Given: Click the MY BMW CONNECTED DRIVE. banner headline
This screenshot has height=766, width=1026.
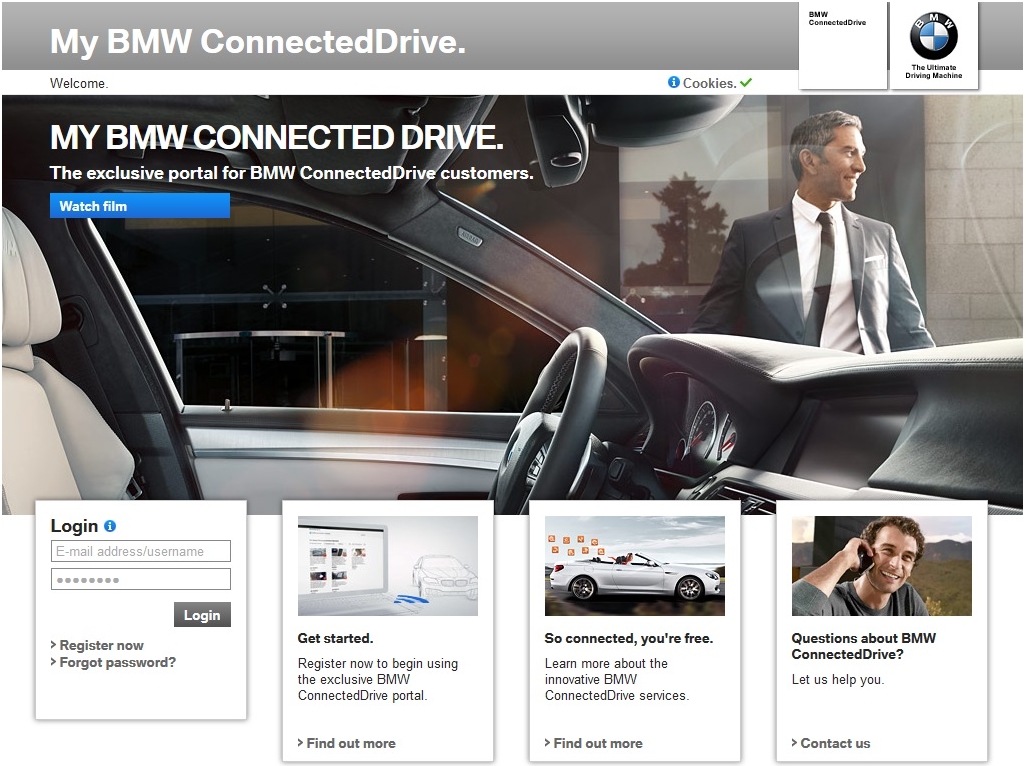Looking at the screenshot, I should click(277, 137).
